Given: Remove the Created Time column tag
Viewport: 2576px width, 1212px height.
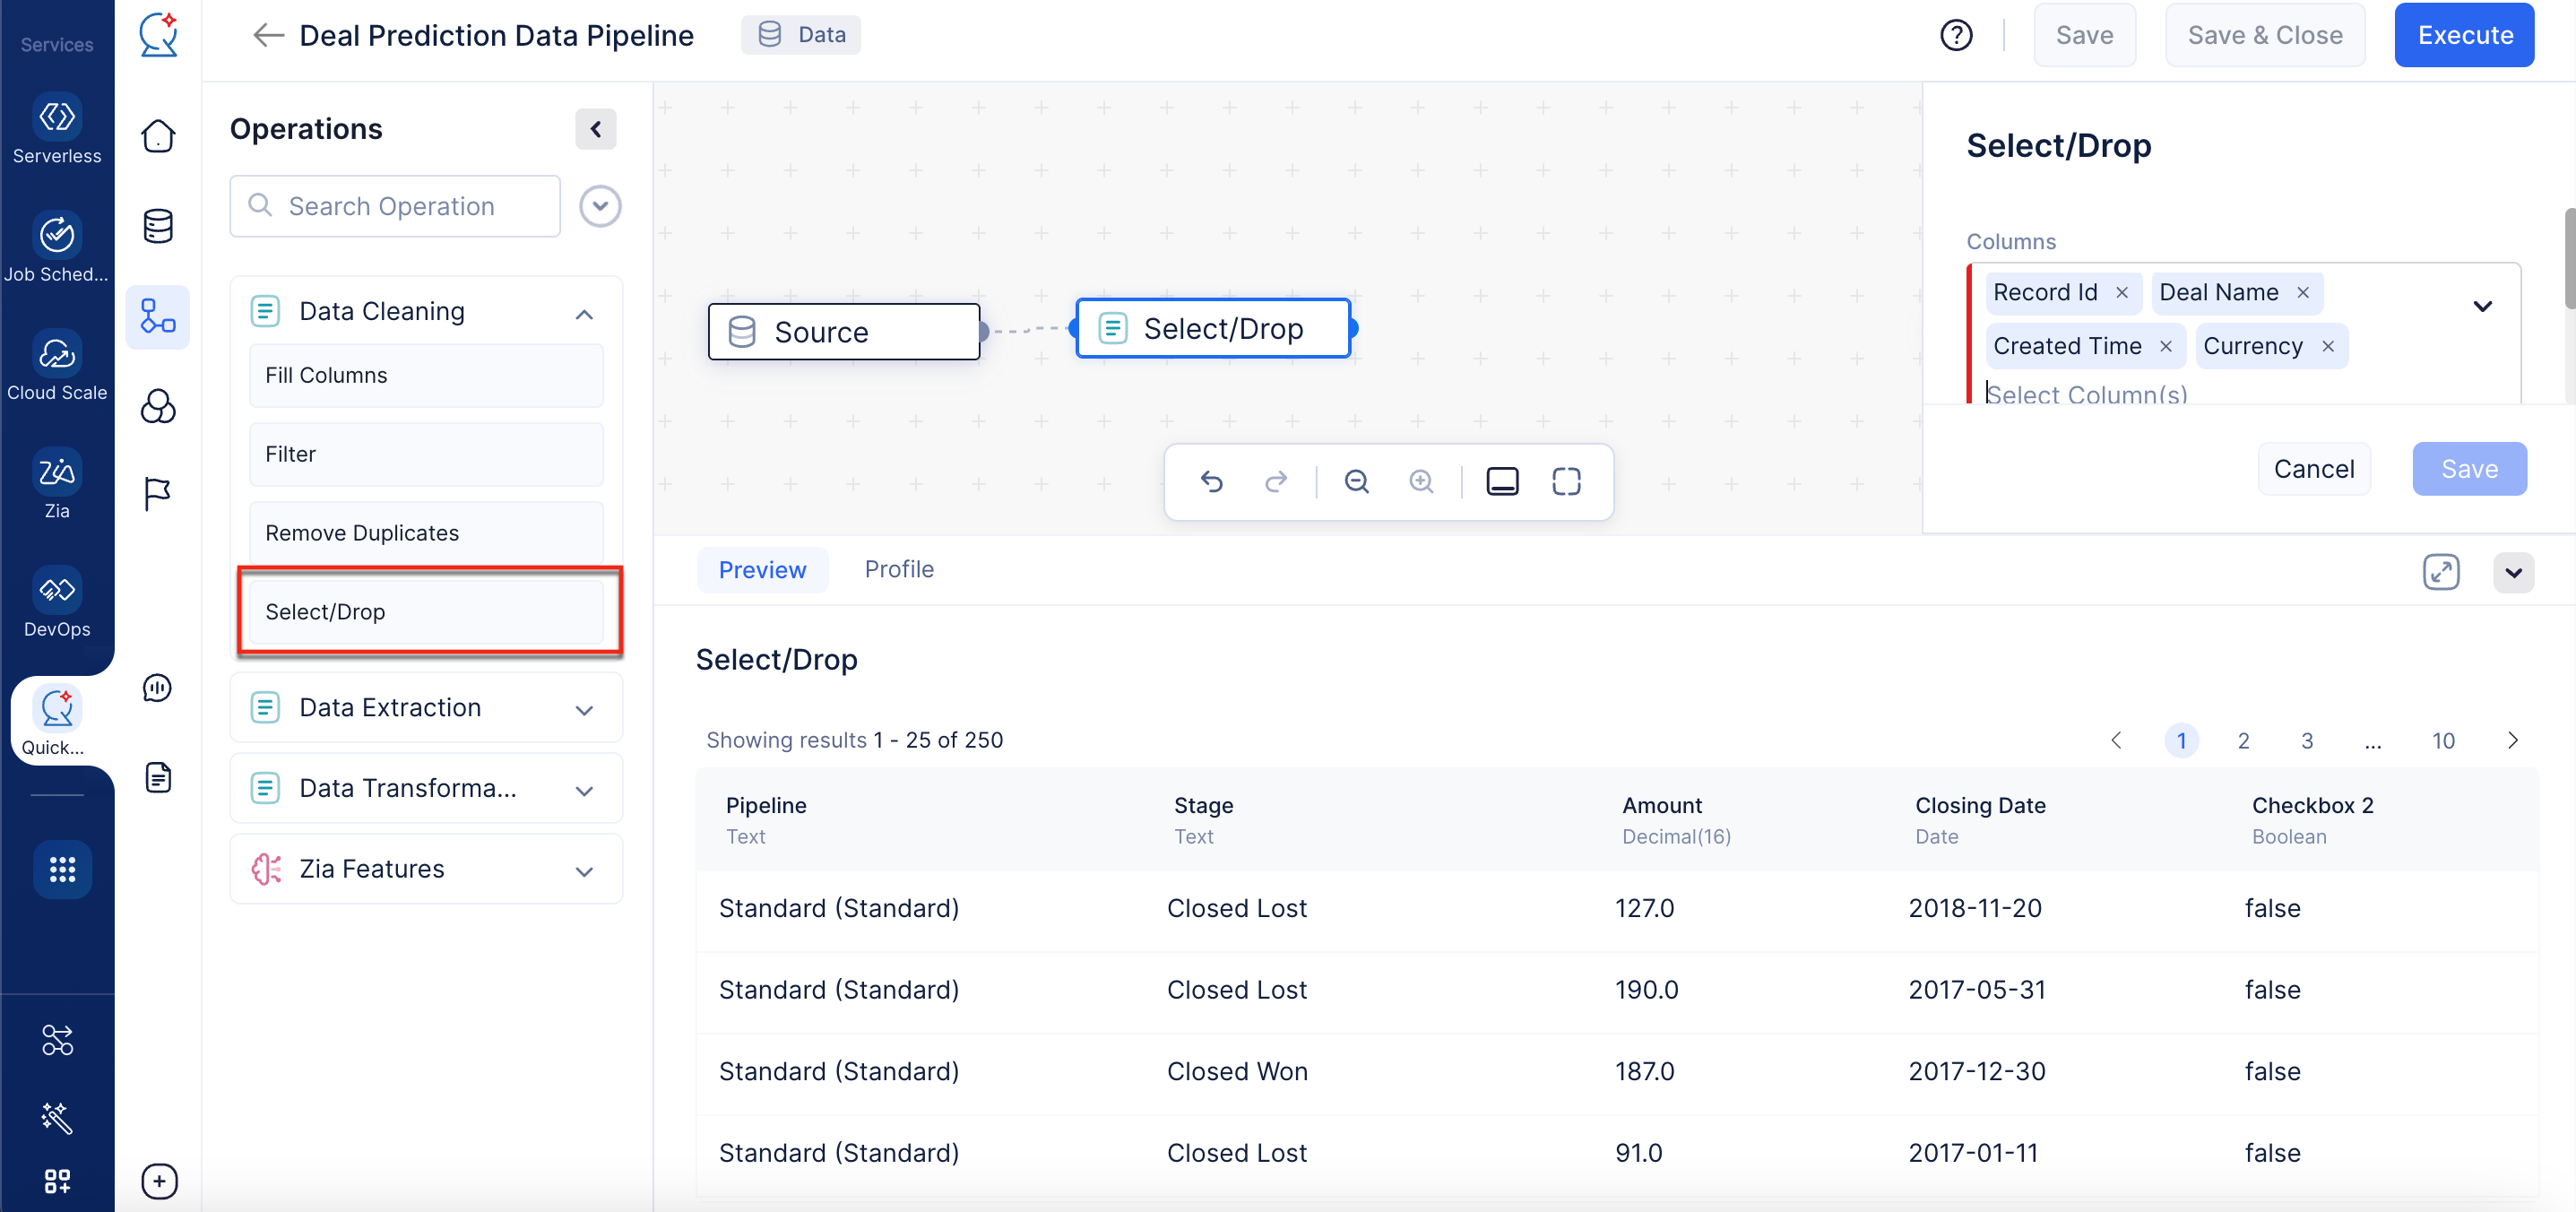Looking at the screenshot, I should pos(2165,346).
